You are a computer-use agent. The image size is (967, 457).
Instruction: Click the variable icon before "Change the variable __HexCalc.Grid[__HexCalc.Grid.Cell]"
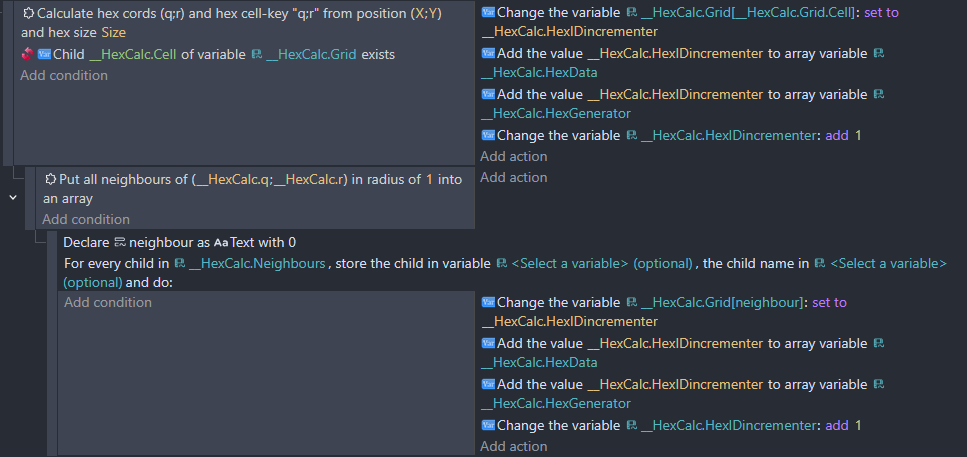point(487,13)
